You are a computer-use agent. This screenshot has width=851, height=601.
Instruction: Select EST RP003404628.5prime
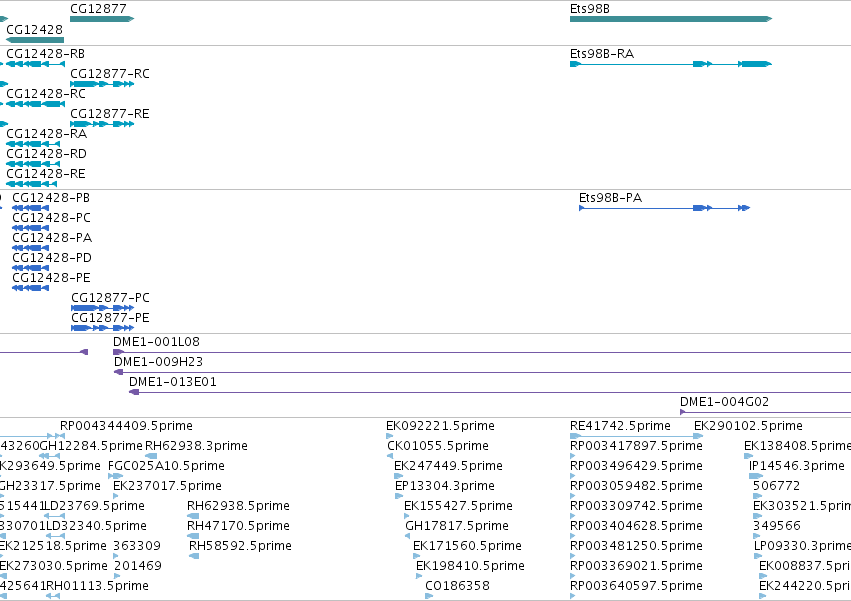(636, 526)
